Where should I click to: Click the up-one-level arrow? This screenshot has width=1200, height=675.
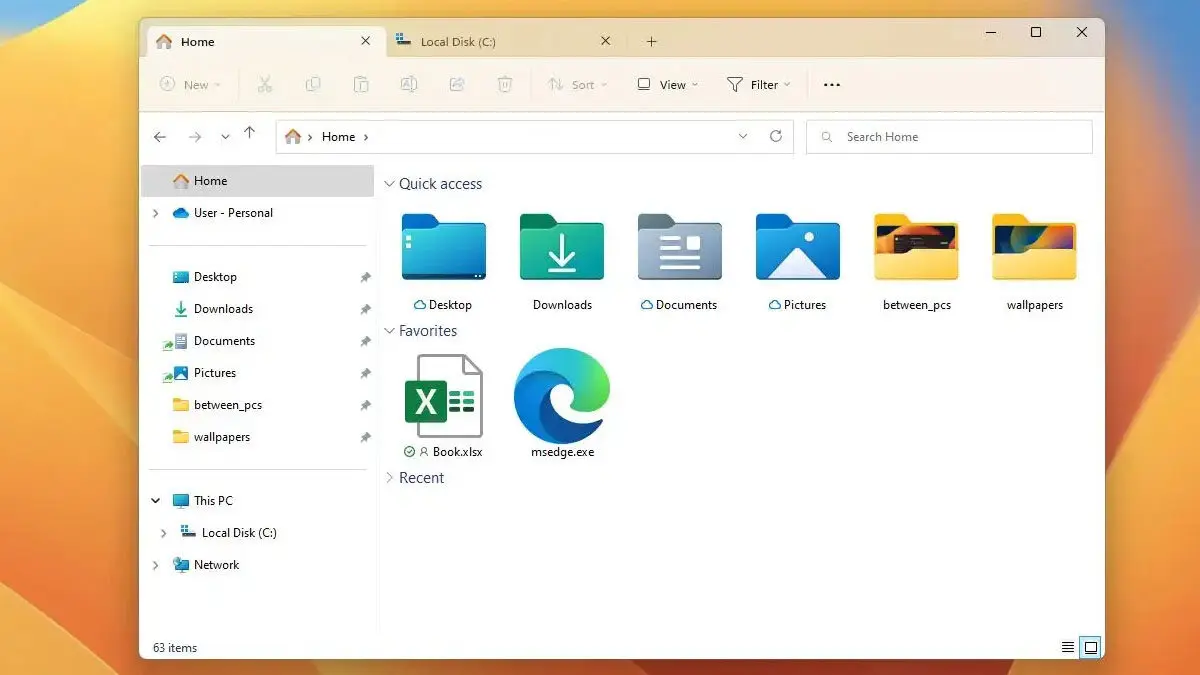(249, 136)
